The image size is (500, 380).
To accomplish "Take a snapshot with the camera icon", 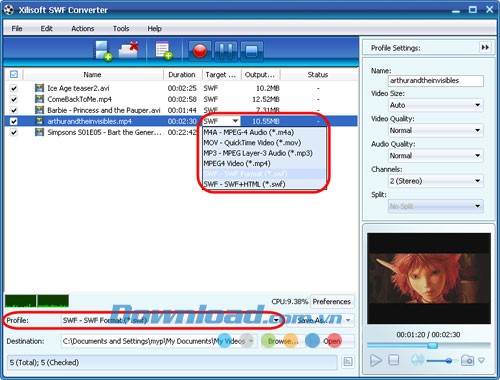I will [x=467, y=360].
